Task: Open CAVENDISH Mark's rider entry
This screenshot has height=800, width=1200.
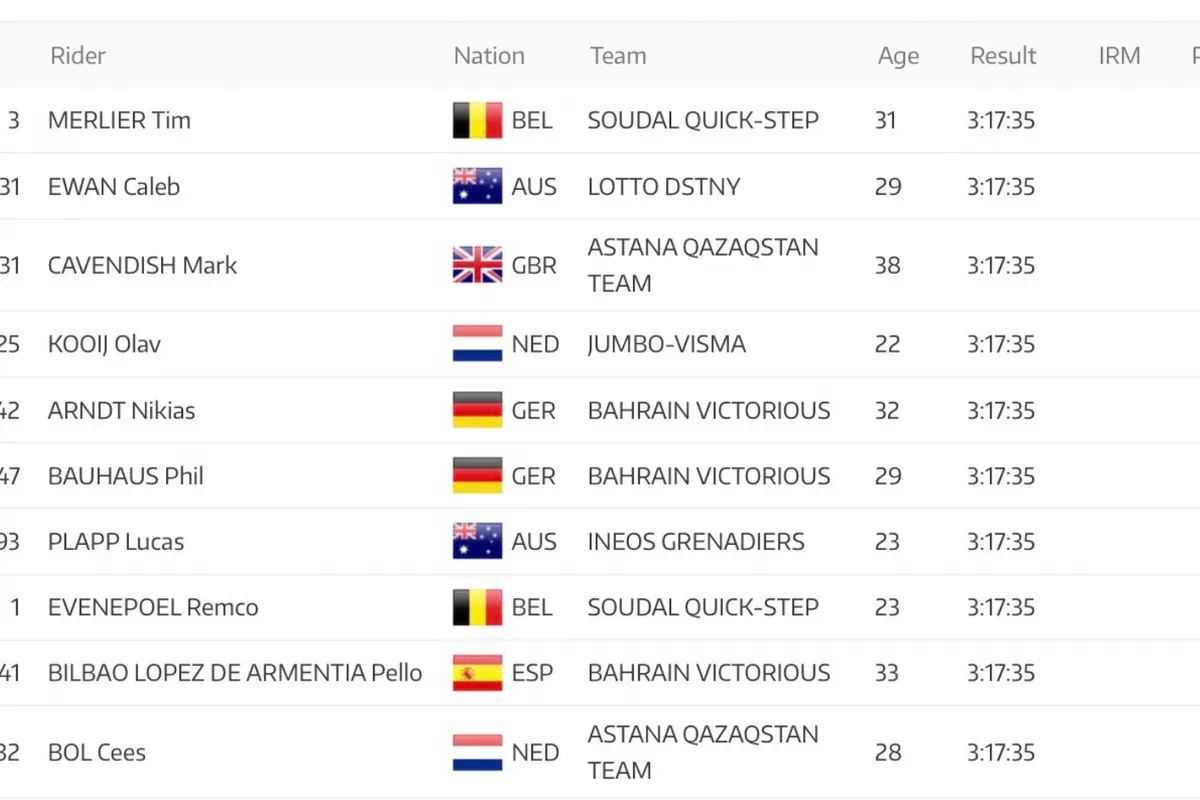Action: point(143,265)
